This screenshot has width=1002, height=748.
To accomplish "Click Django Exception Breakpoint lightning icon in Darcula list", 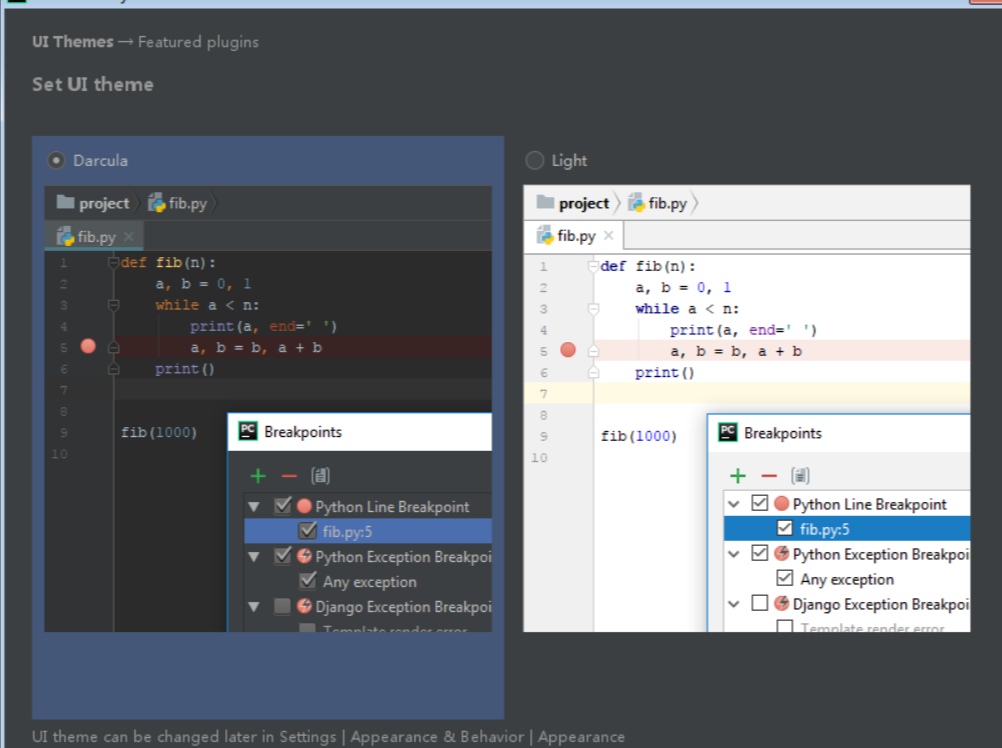I will pos(304,606).
